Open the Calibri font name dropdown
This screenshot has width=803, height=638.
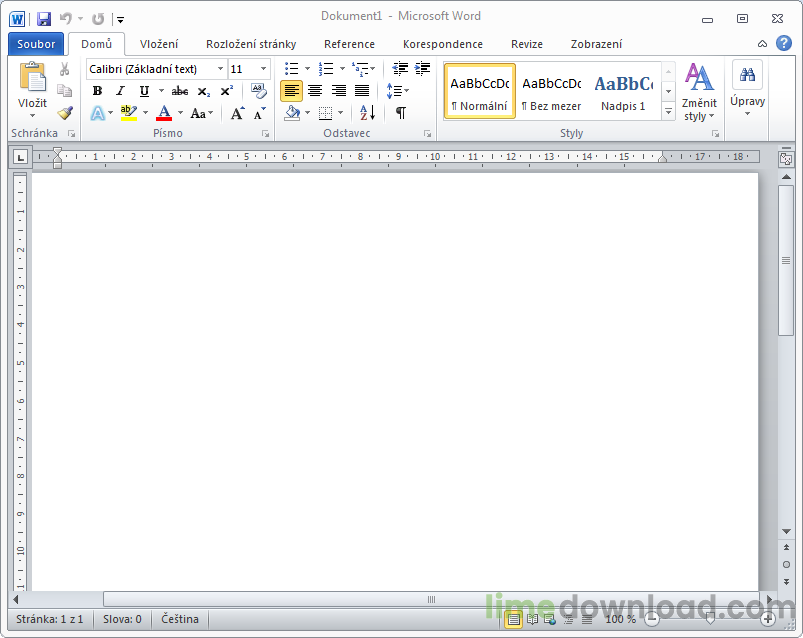point(220,69)
